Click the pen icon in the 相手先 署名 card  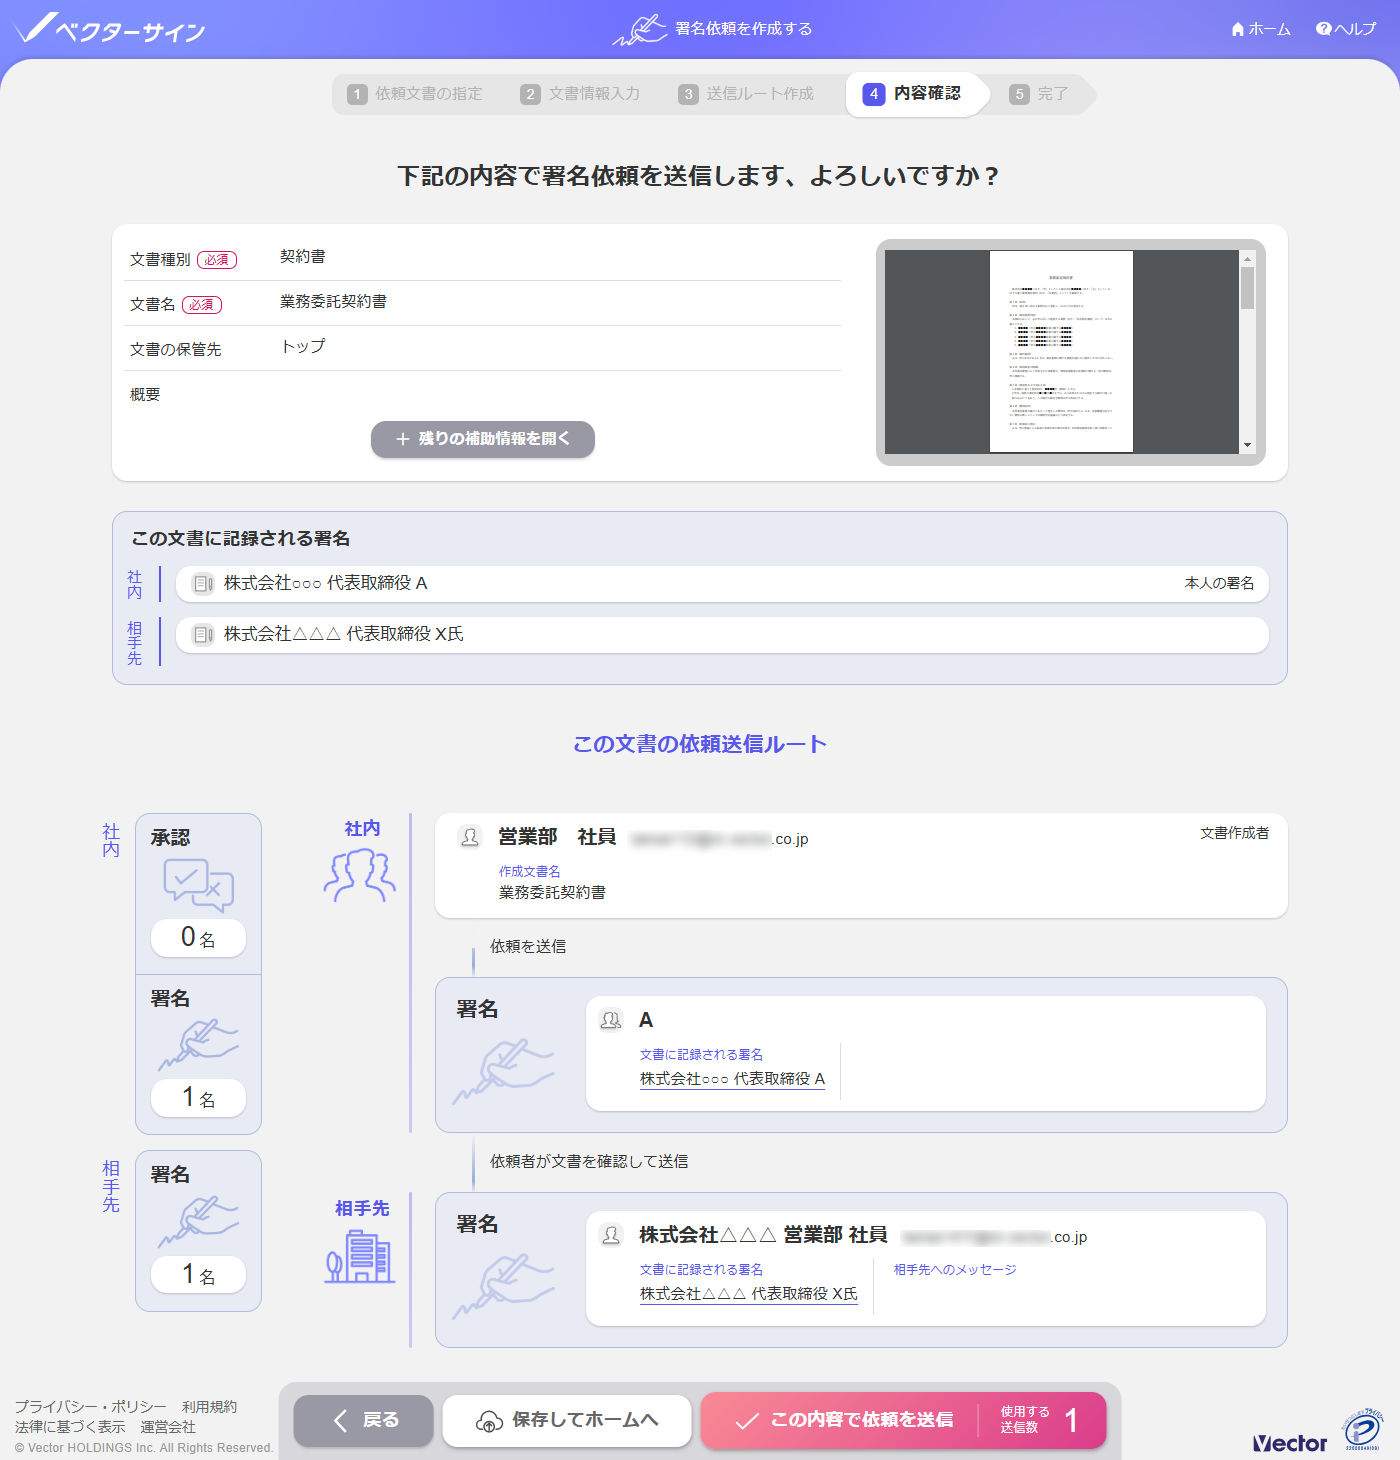coord(503,1287)
